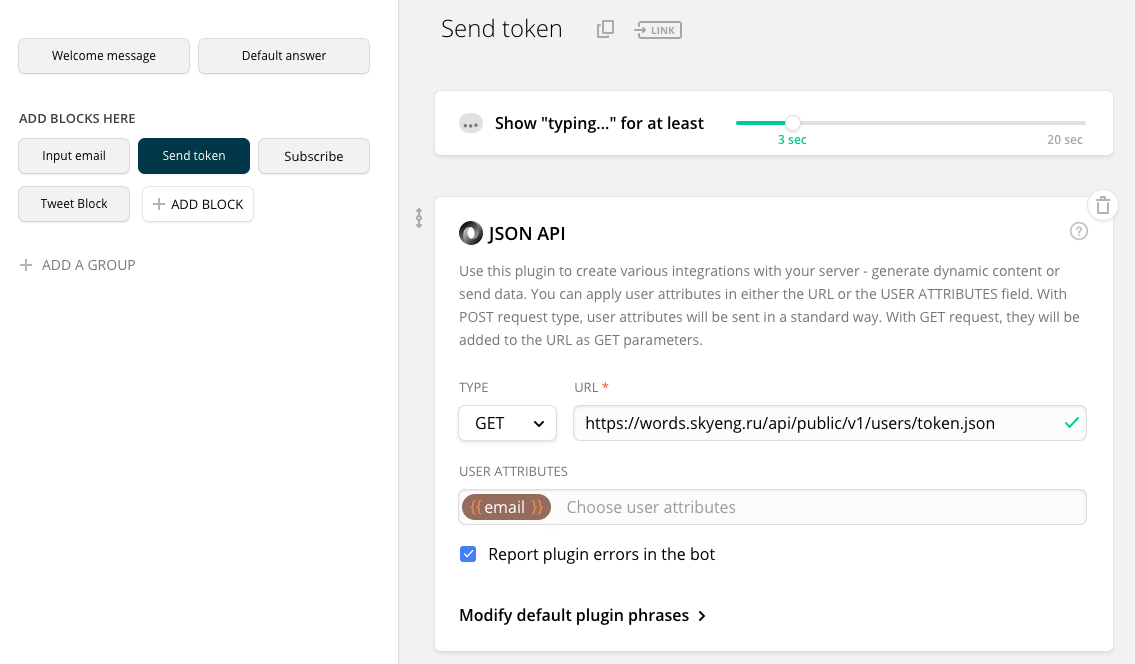Image resolution: width=1135 pixels, height=664 pixels.
Task: Click the ADD BLOCK button
Action: click(198, 204)
